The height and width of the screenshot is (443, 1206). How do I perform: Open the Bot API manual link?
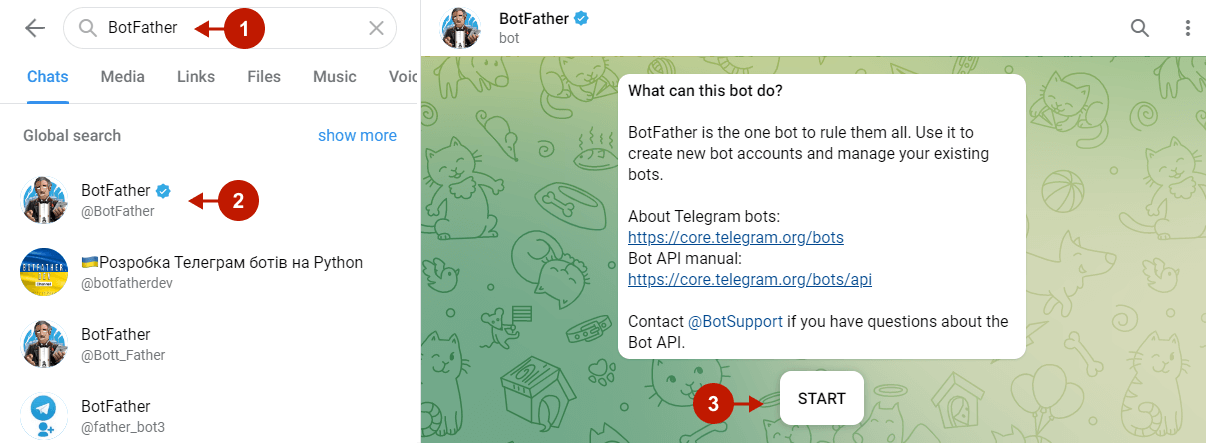[x=750, y=280]
